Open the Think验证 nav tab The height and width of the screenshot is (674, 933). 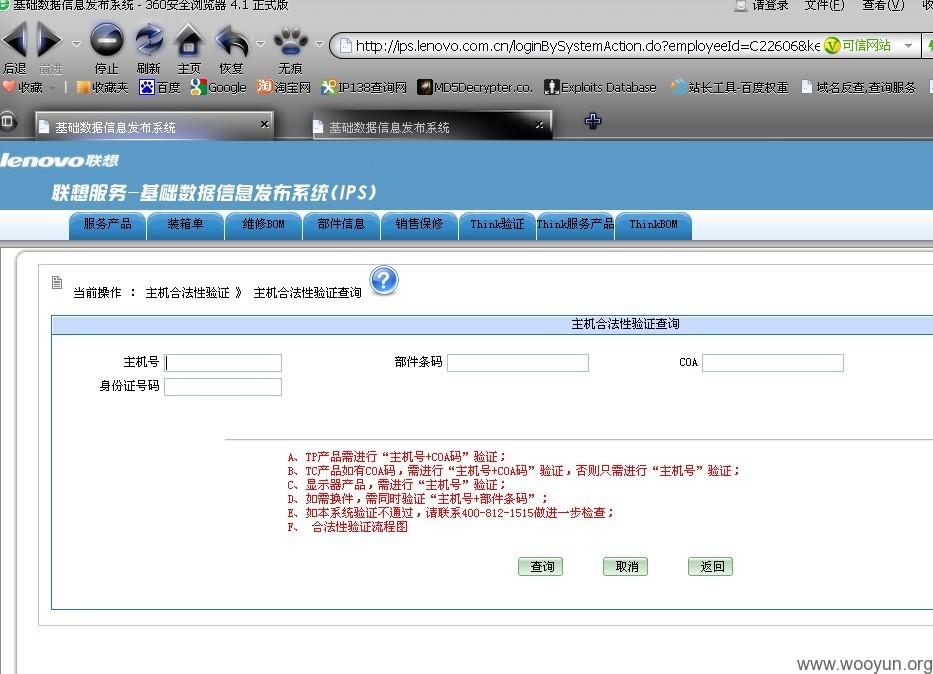pos(497,225)
